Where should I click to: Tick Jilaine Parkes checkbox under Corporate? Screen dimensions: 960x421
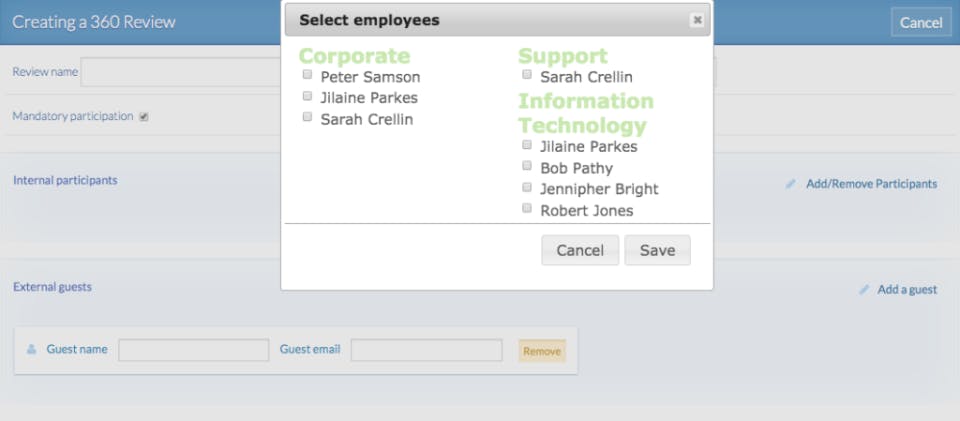tap(308, 96)
